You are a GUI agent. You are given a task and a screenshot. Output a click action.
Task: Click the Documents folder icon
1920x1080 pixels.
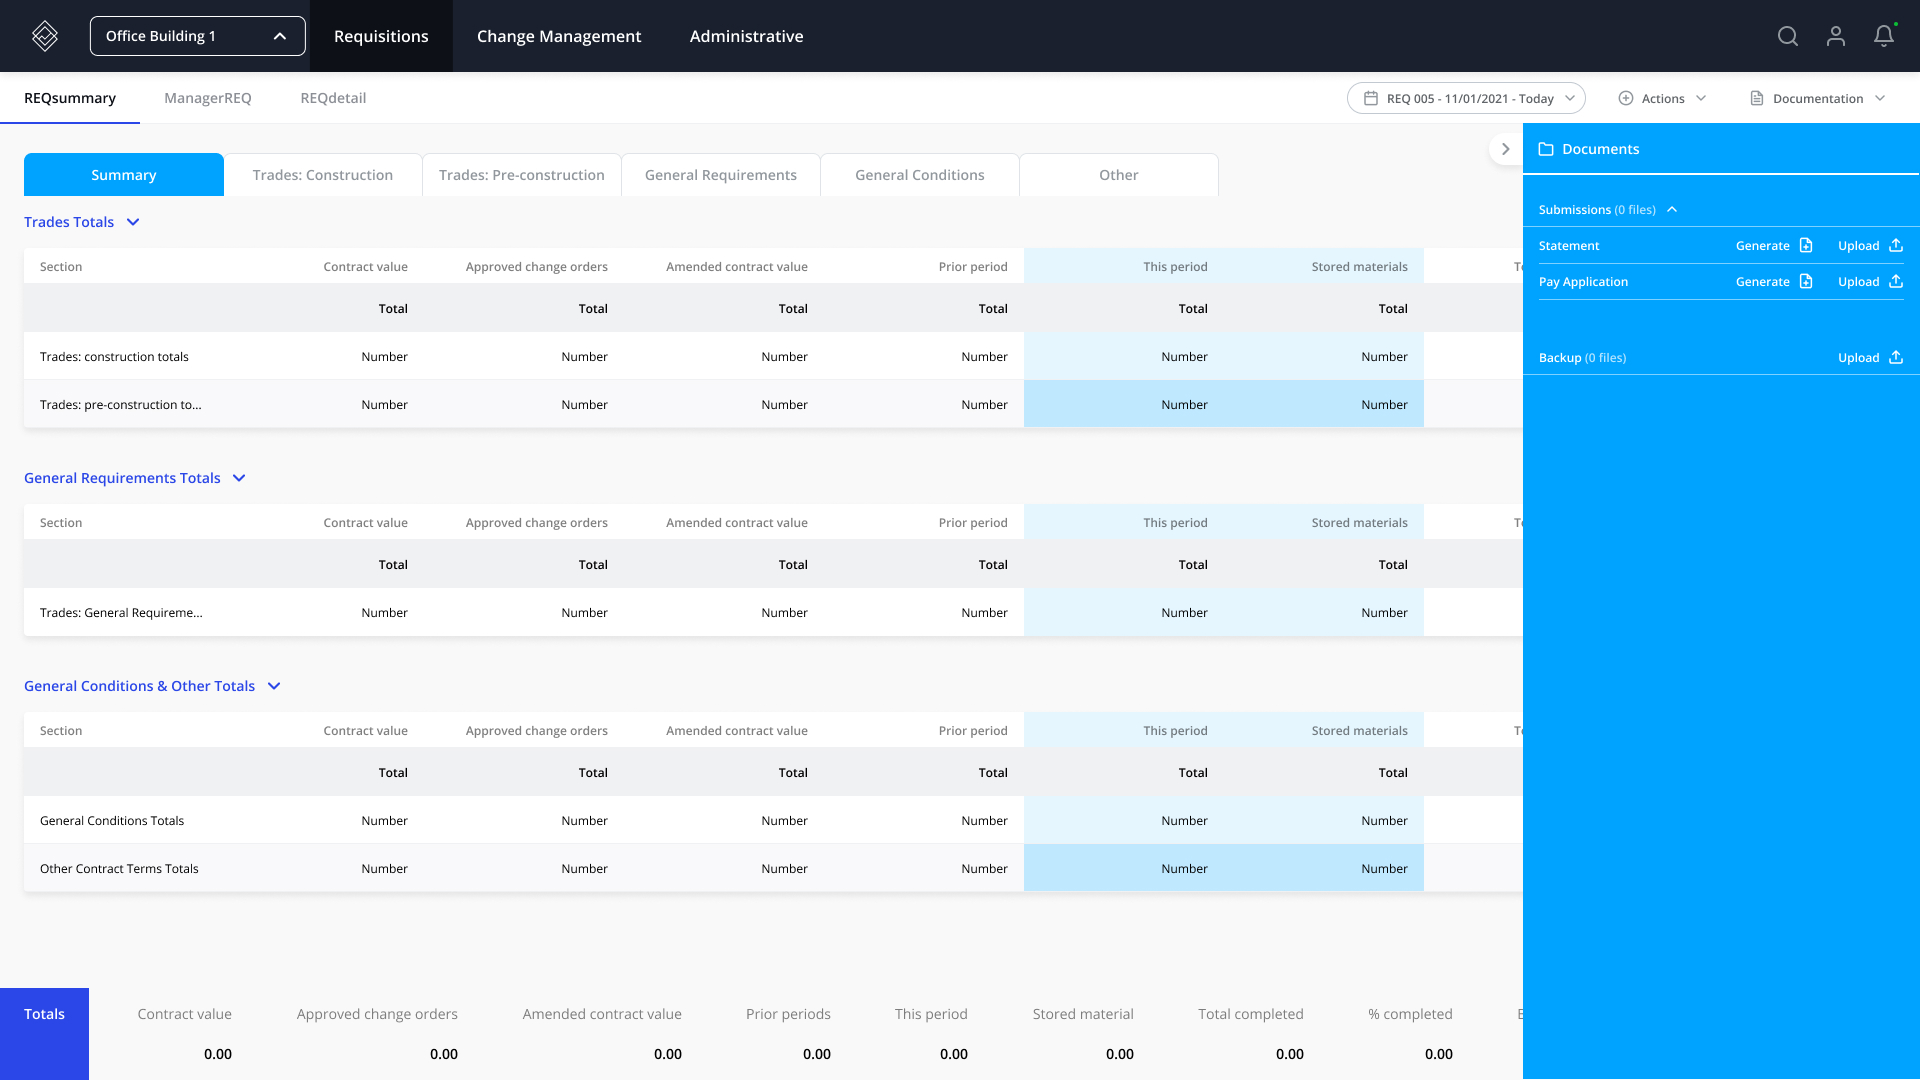click(1546, 148)
